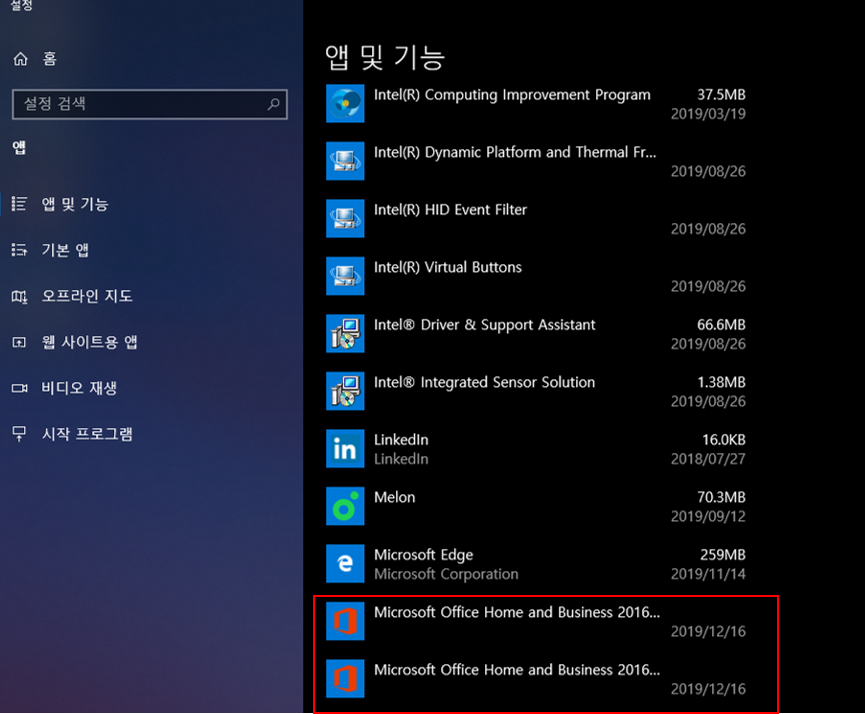The width and height of the screenshot is (865, 714).
Task: Select Intel(R) Virtual Buttons name
Action: (448, 267)
